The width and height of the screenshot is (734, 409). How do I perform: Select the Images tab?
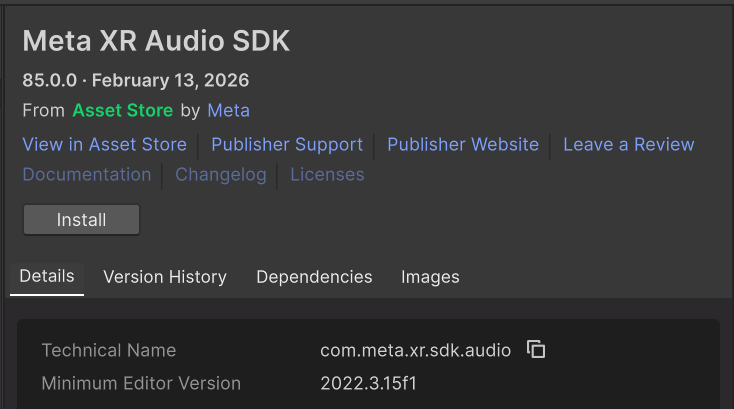(x=430, y=277)
